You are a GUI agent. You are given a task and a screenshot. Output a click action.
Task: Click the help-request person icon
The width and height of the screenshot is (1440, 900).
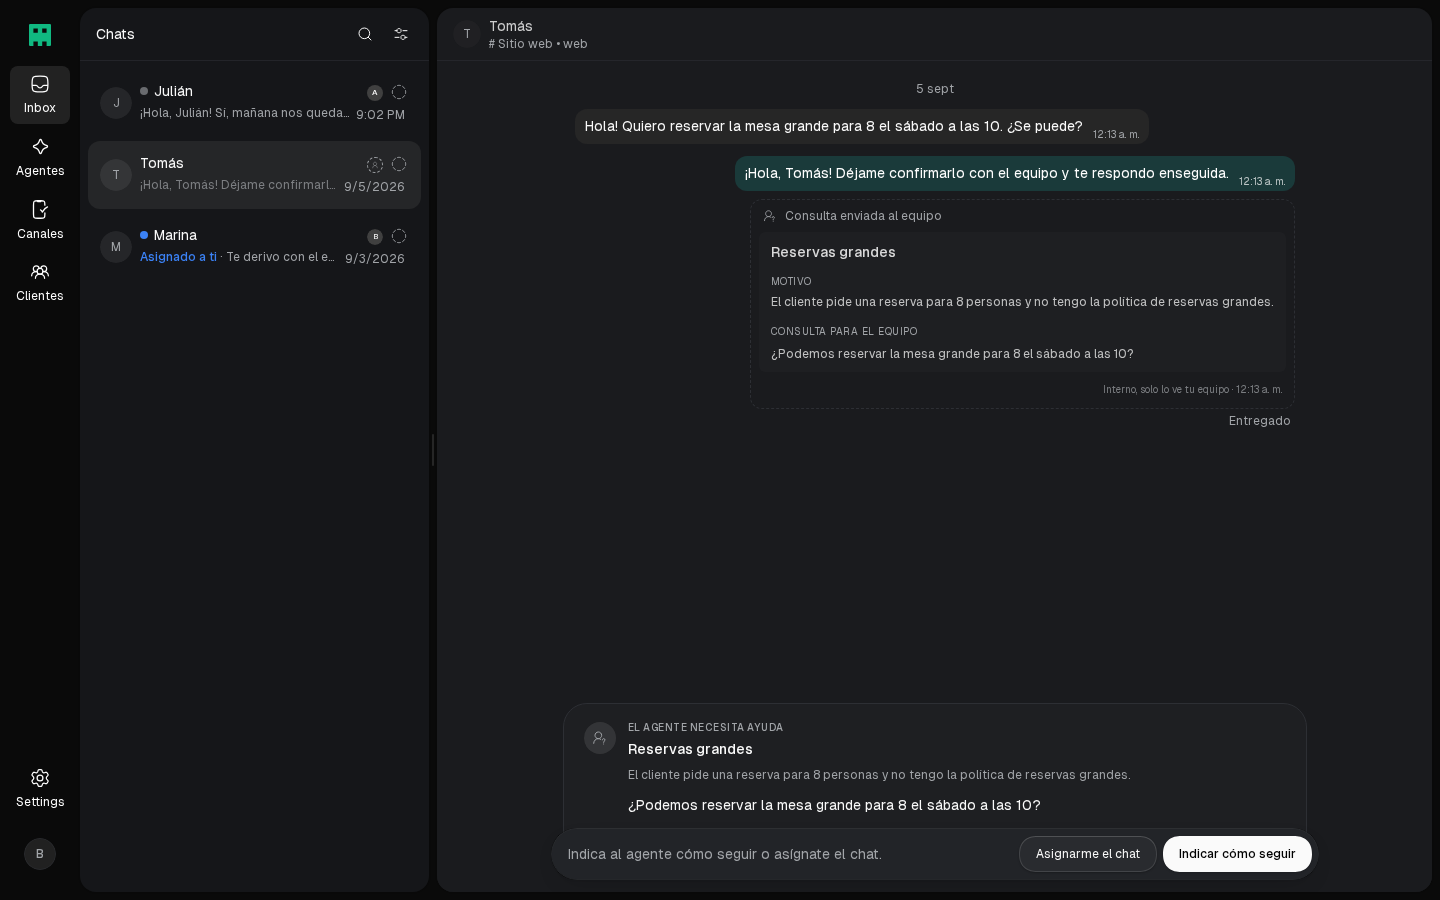coord(600,738)
